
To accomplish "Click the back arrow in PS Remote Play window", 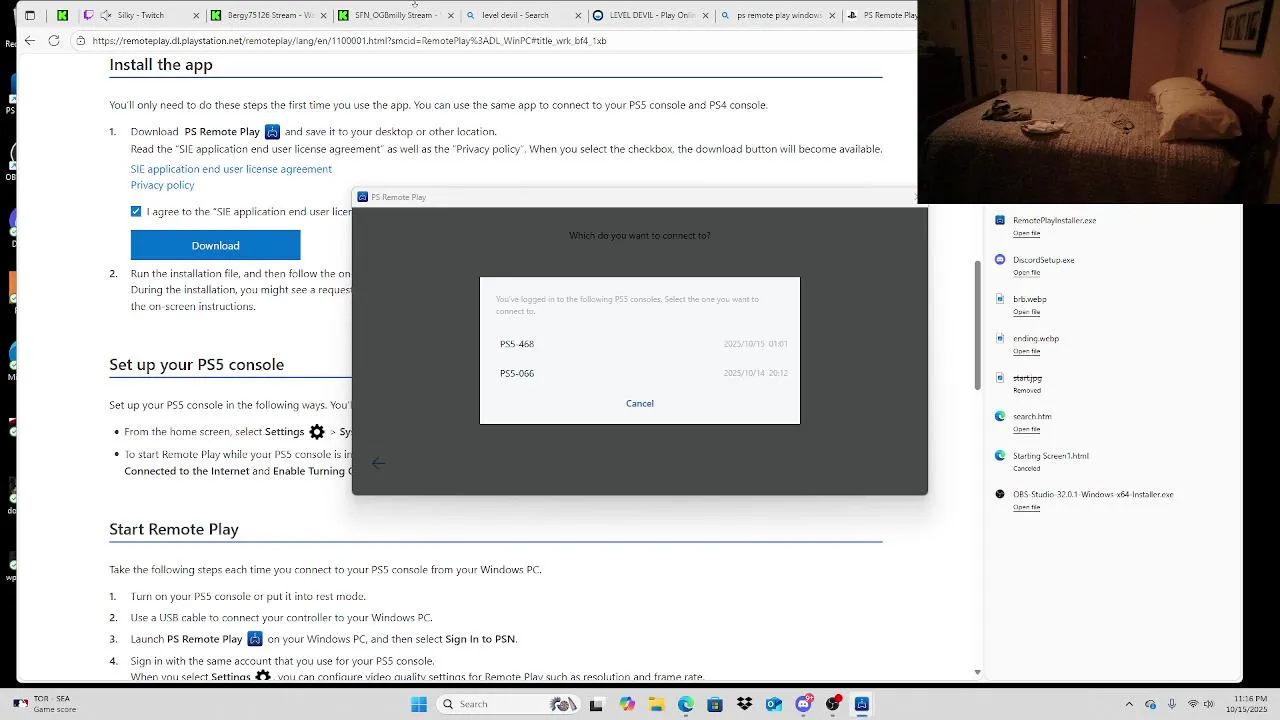I will [378, 463].
